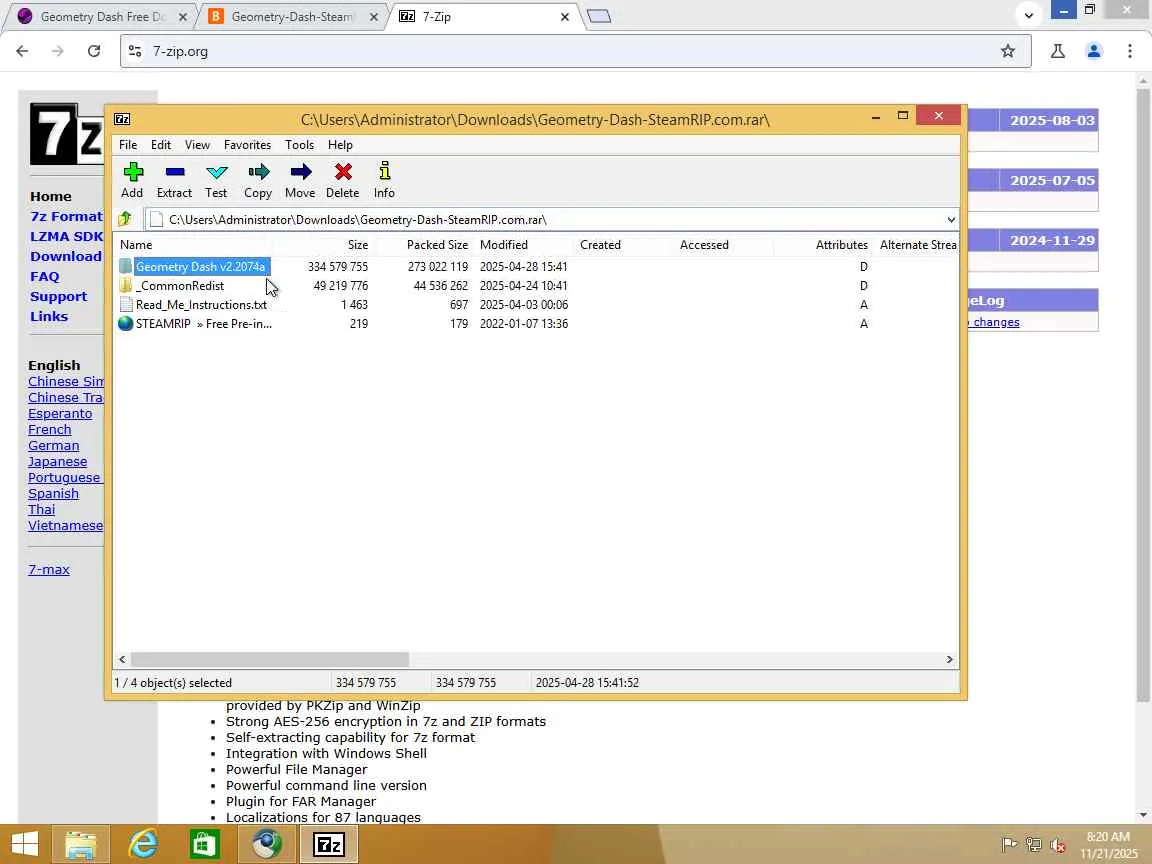Open the Favorites menu

tap(248, 145)
